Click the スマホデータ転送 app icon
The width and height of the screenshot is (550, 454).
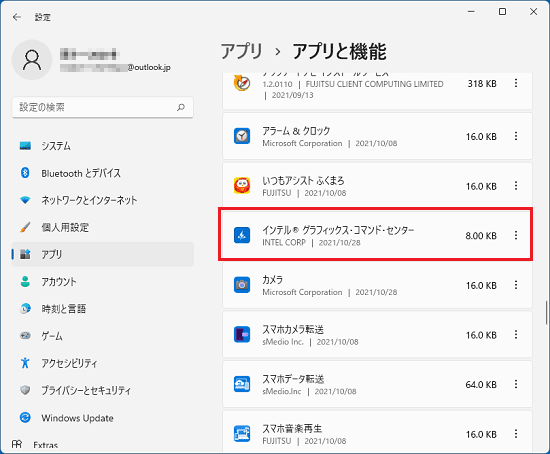[242, 384]
